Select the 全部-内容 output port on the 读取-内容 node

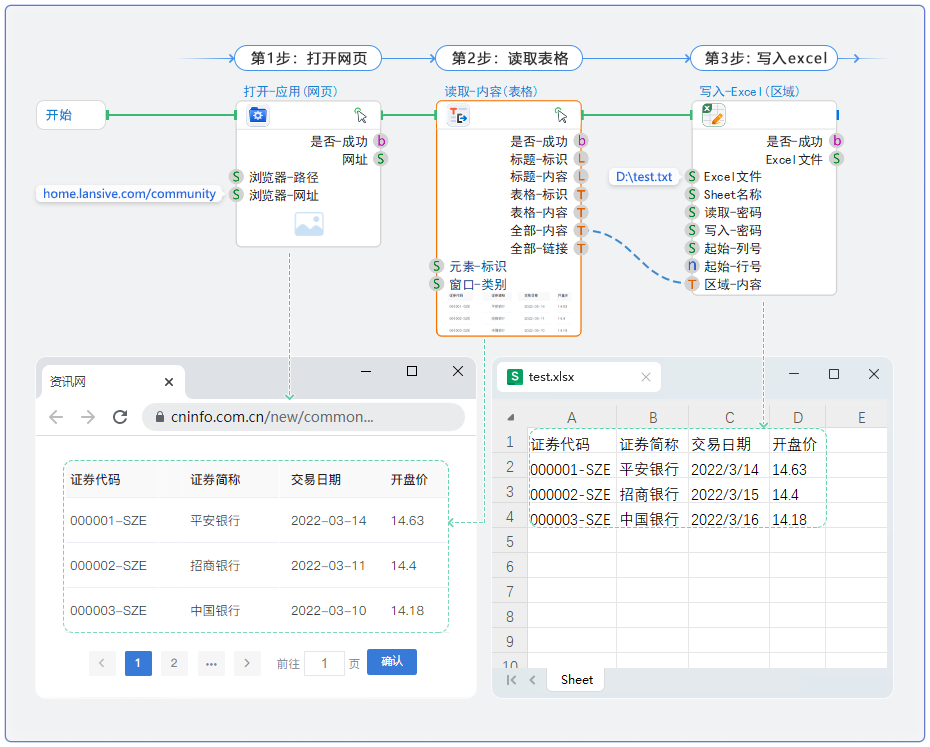(581, 231)
